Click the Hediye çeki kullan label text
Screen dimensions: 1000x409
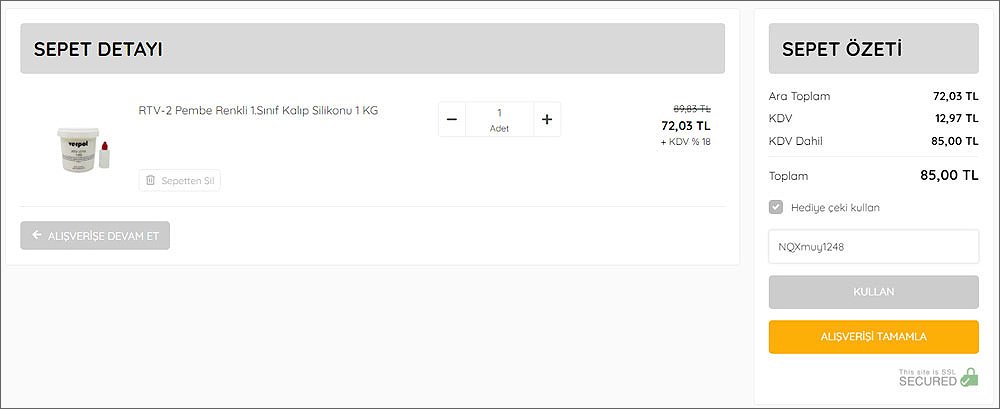click(835, 208)
